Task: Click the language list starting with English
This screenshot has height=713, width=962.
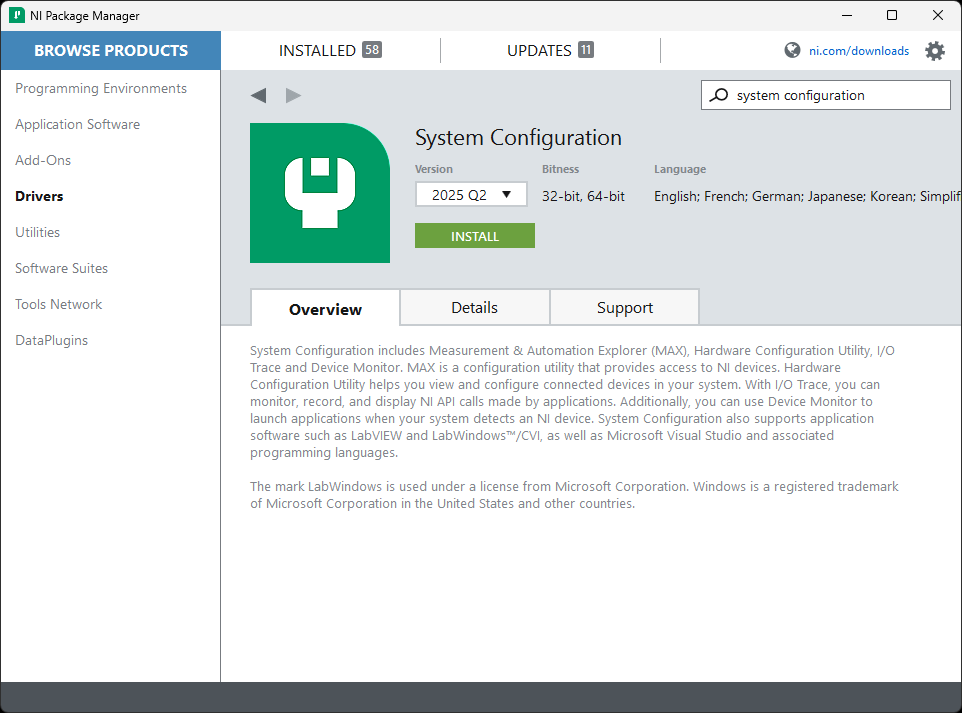Action: click(x=807, y=196)
